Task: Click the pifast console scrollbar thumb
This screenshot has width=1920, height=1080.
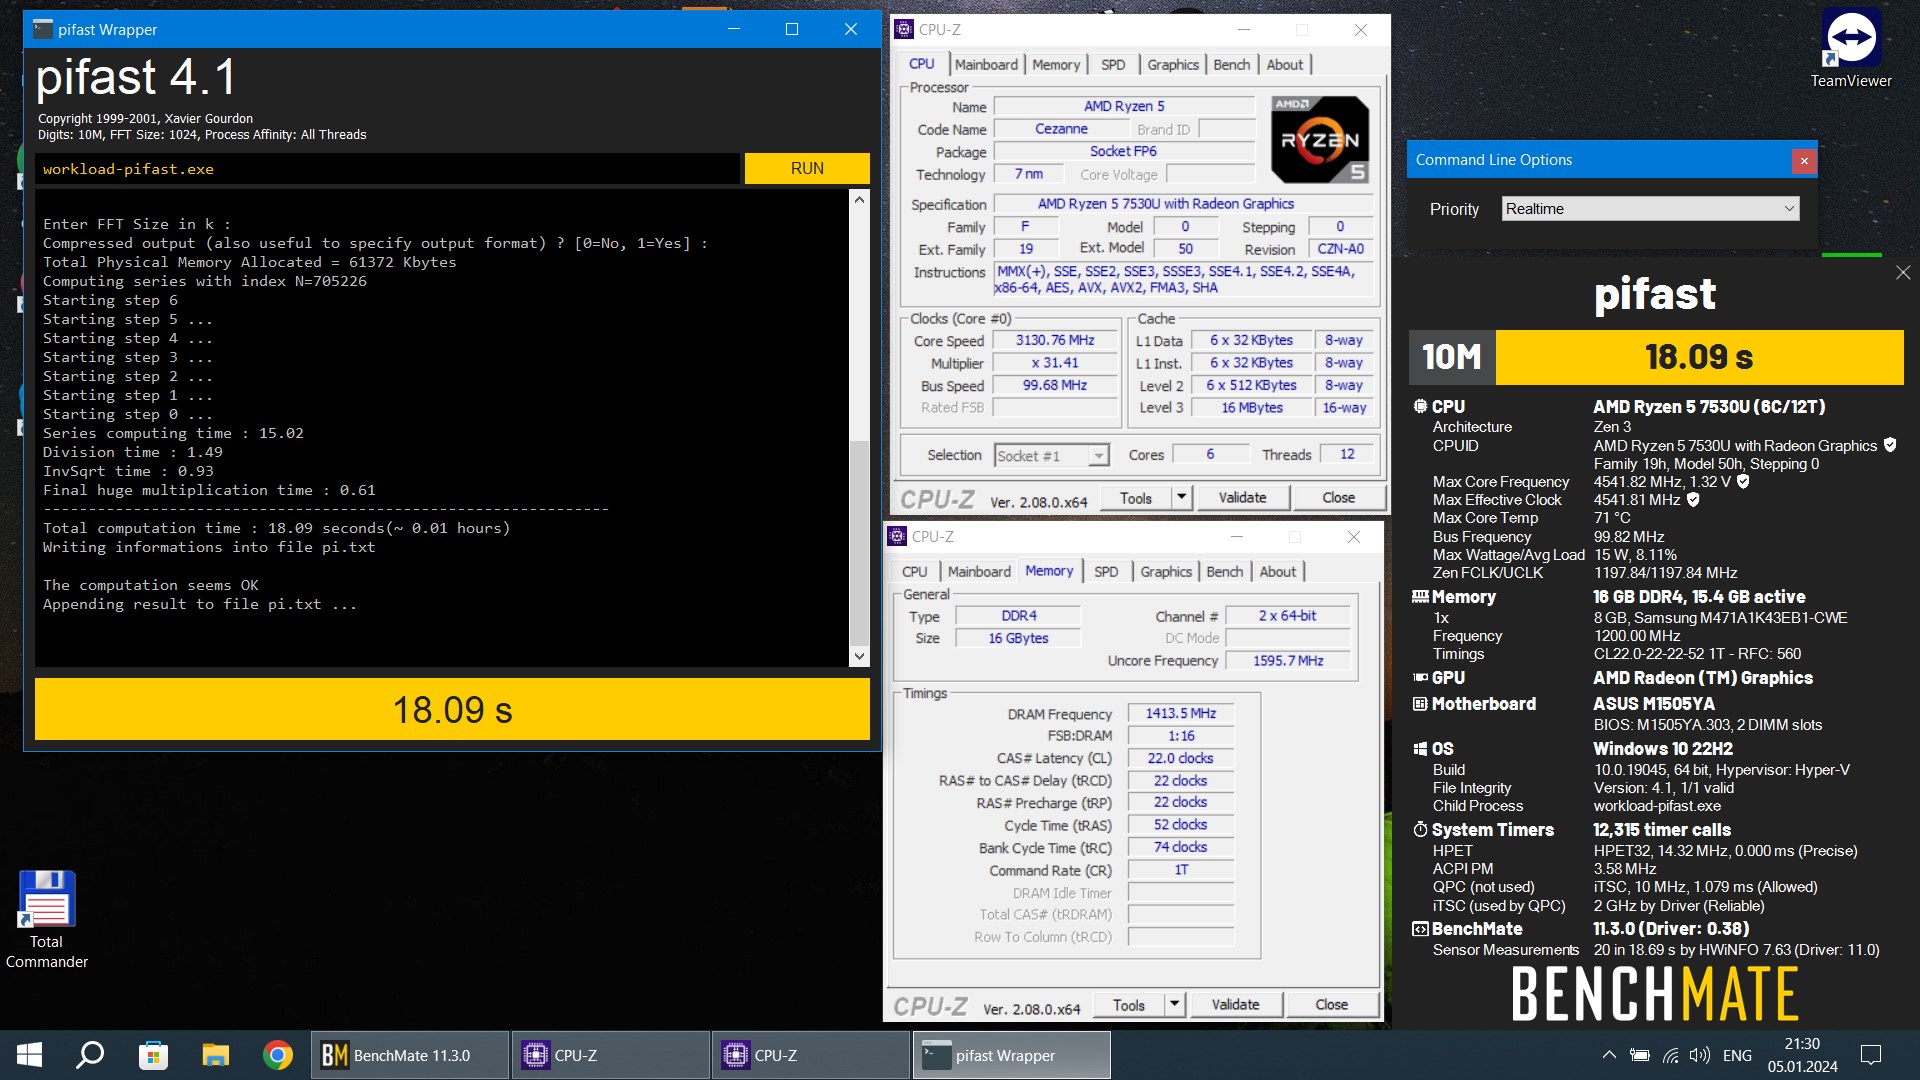Action: point(859,542)
